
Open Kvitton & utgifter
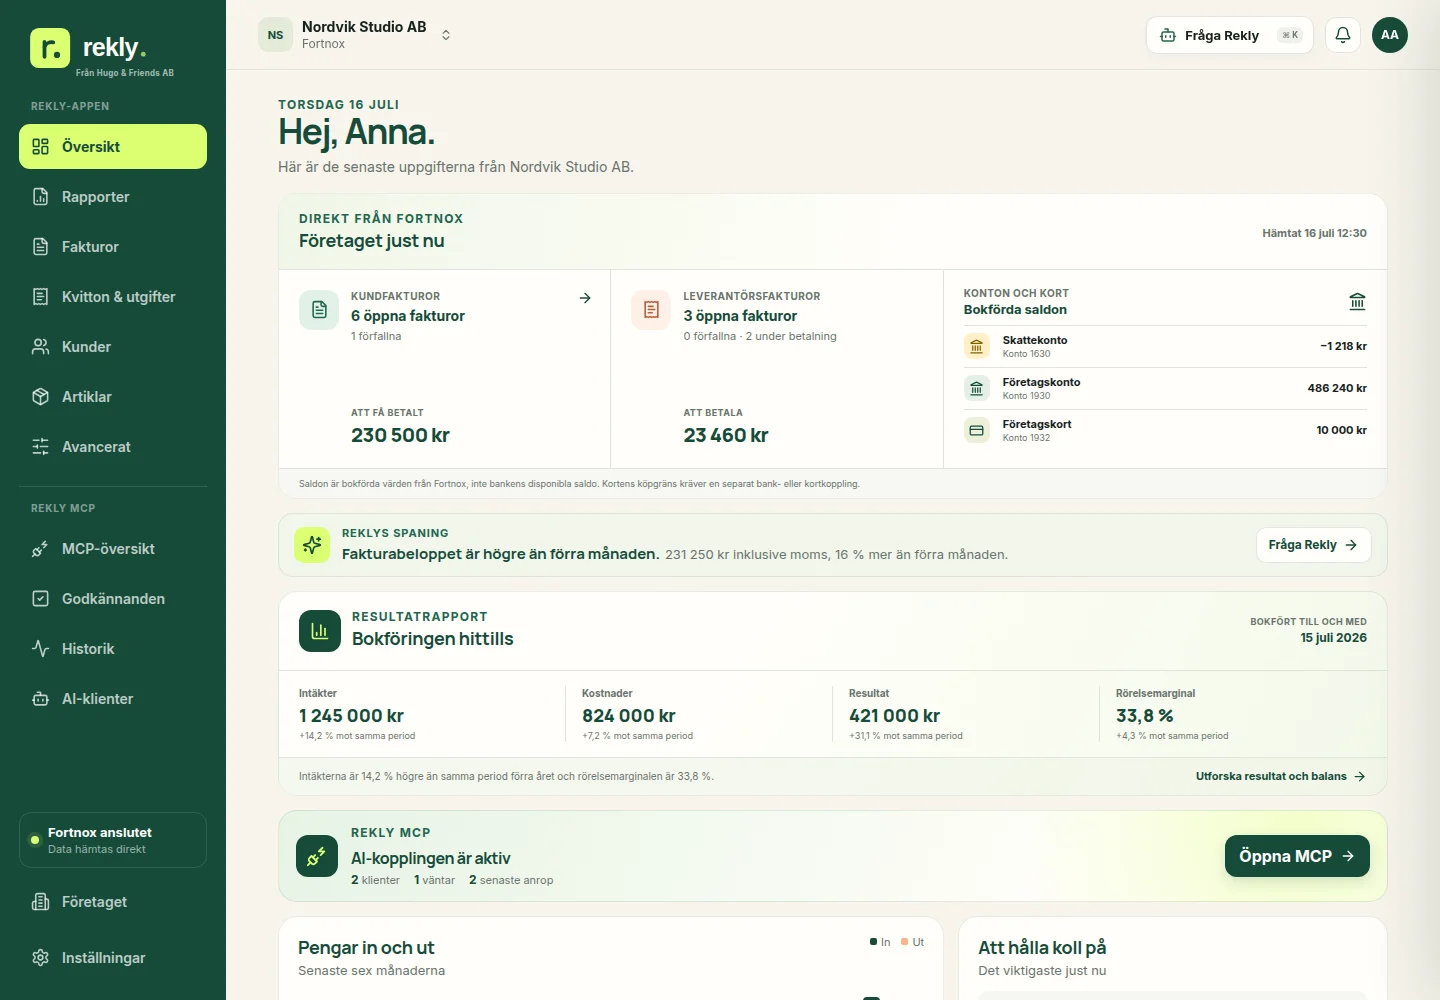click(x=113, y=297)
